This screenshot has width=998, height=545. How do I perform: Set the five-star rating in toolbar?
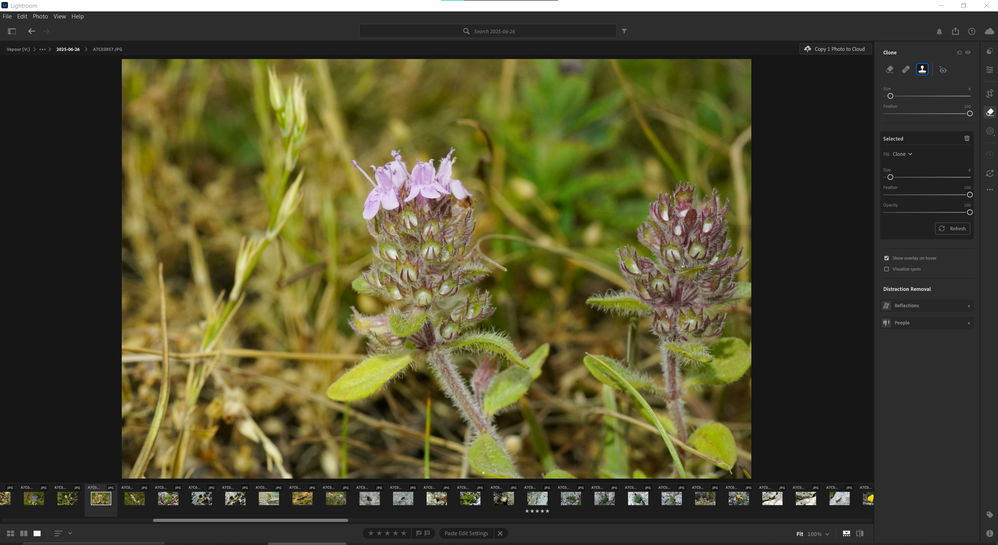point(404,533)
